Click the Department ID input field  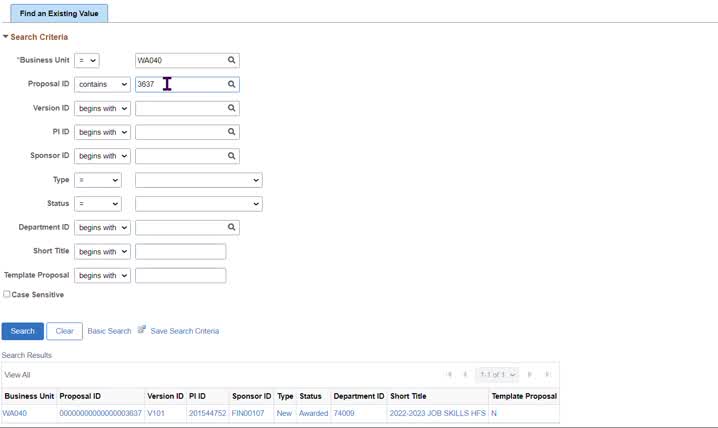coord(187,228)
